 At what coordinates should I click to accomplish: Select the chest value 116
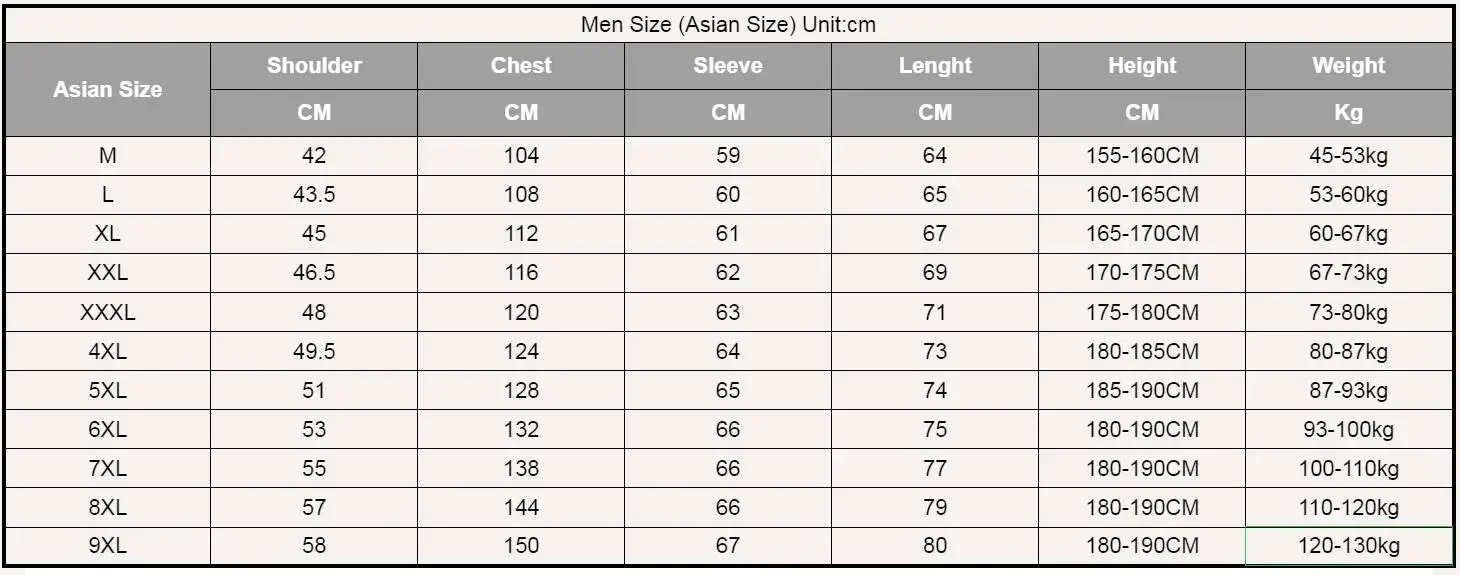(521, 273)
